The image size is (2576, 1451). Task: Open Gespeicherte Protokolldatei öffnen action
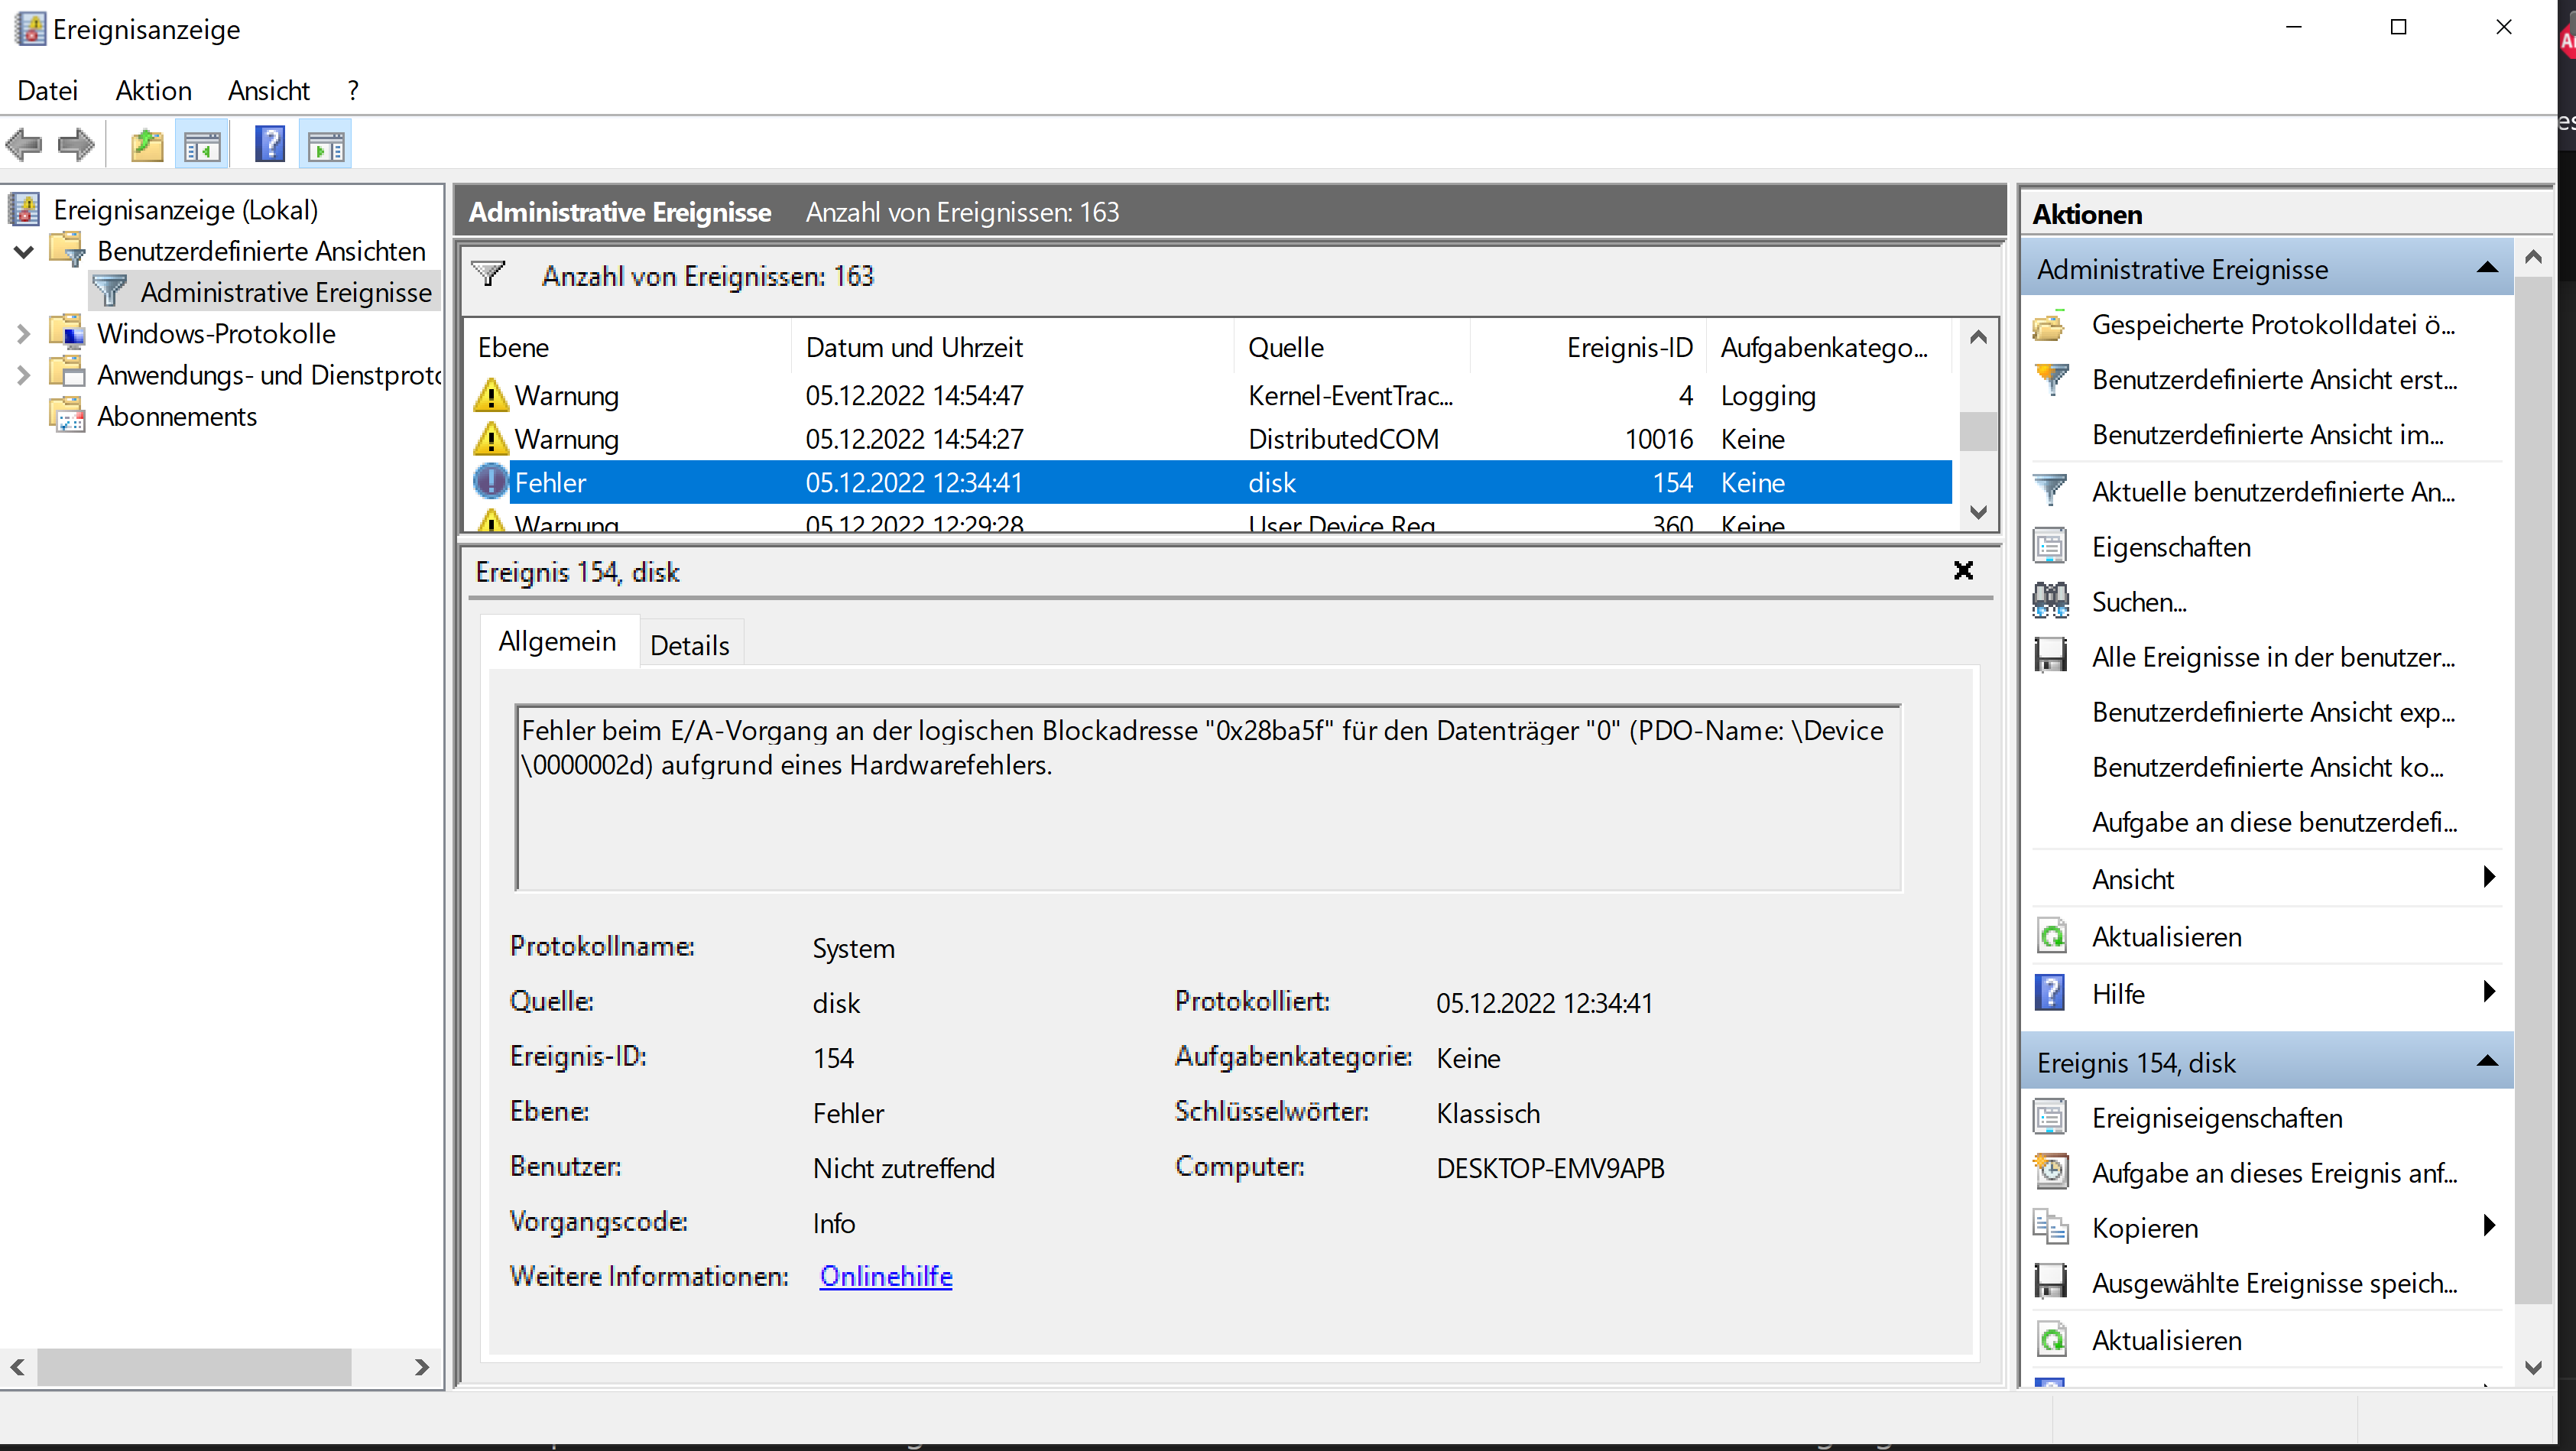[2272, 325]
